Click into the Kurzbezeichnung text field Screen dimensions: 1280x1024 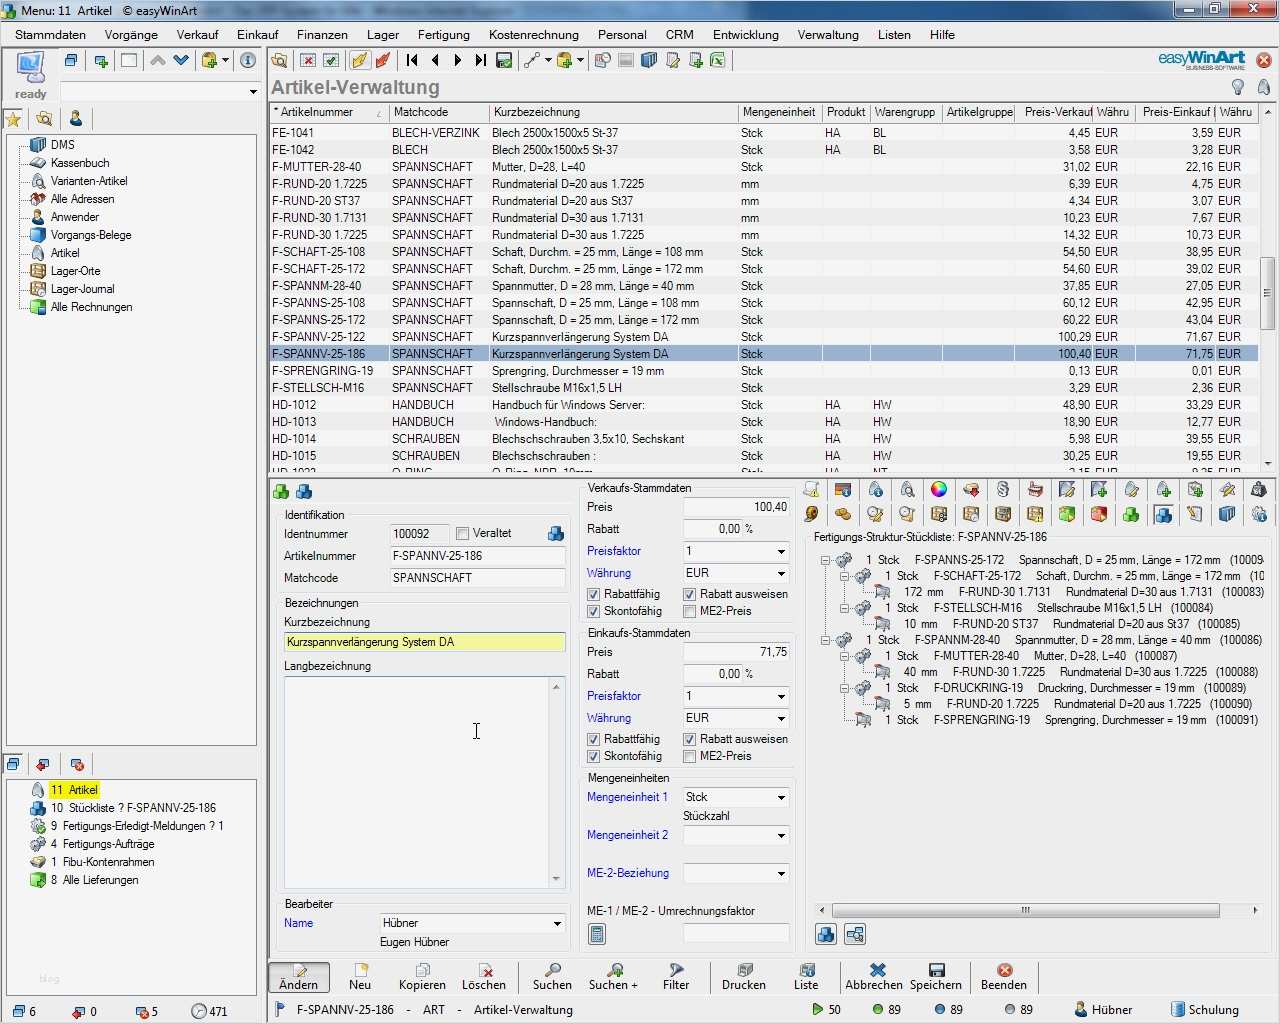[x=424, y=642]
